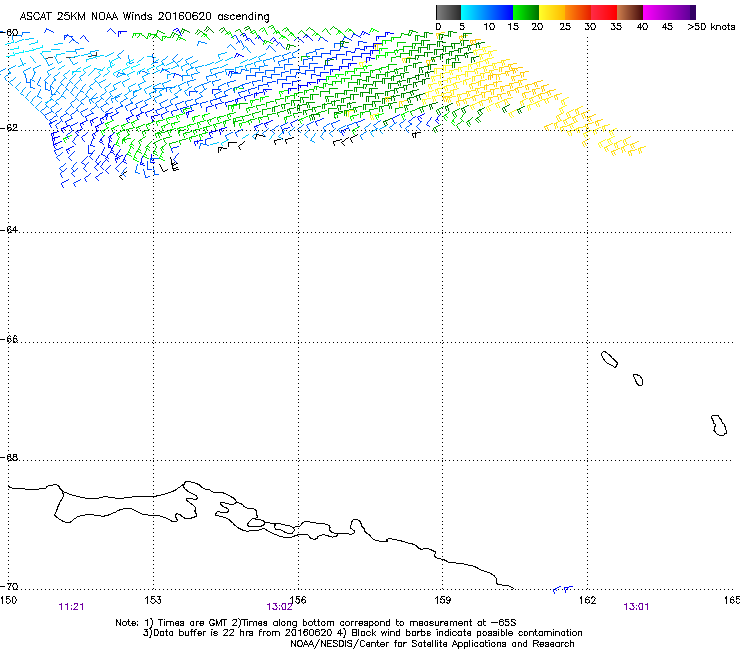Click the latitude label '-70'
Image resolution: width=740 pixels, height=650 pixels.
[x=9, y=586]
